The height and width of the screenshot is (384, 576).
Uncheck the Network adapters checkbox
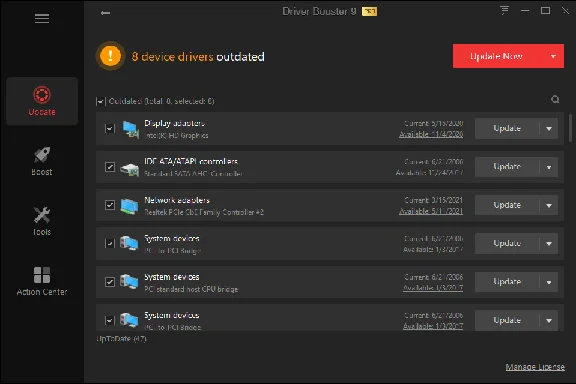pyautogui.click(x=110, y=205)
